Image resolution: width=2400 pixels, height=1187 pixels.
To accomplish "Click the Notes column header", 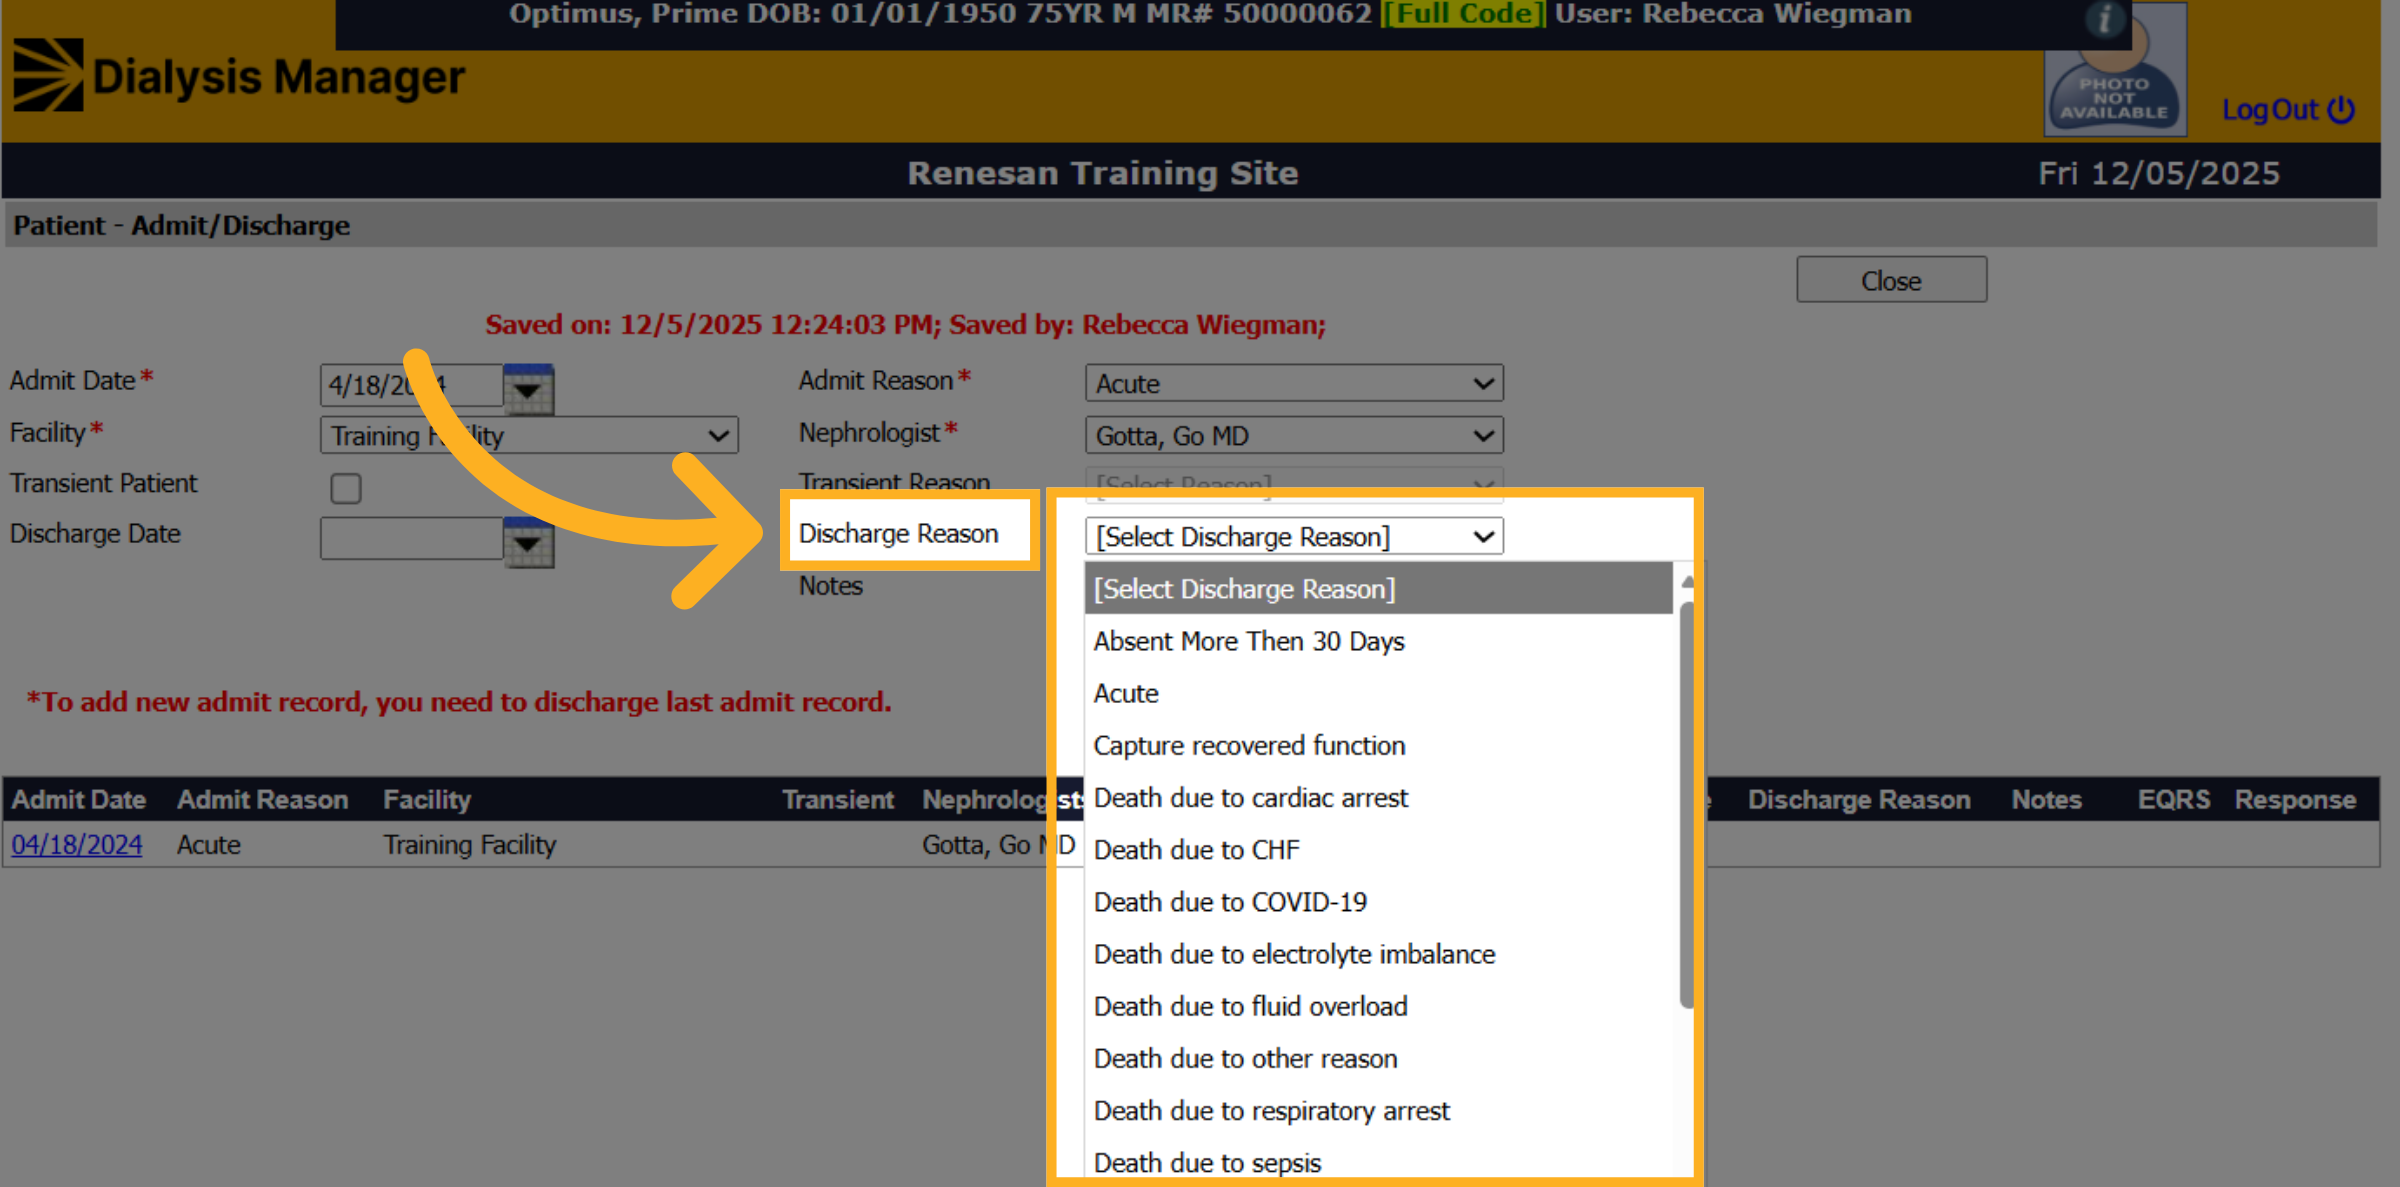I will [2046, 800].
